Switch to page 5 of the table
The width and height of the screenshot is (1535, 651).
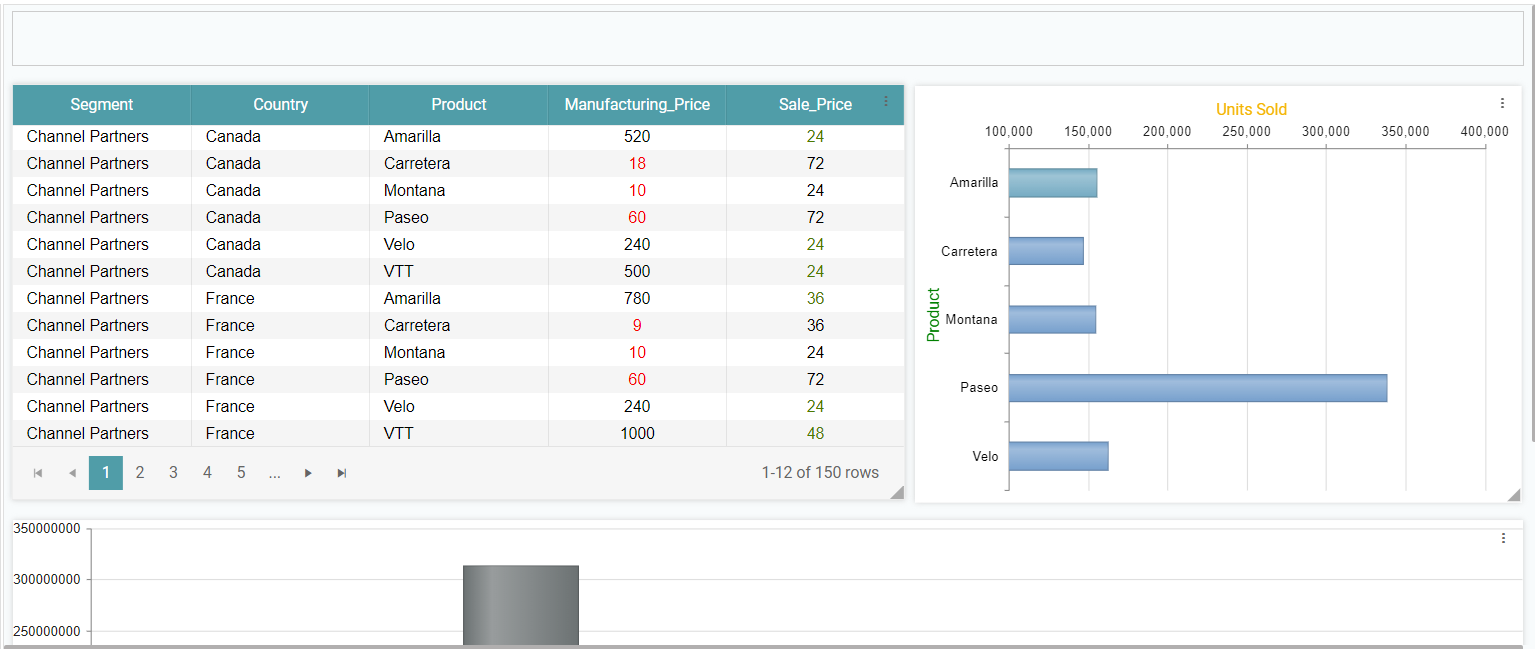[x=241, y=473]
